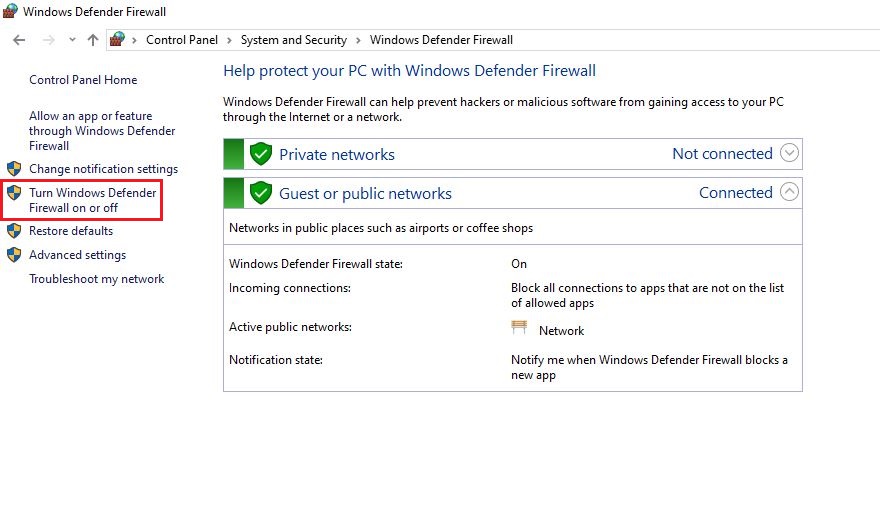Click the firewall state value On
The image size is (880, 514).
519,264
